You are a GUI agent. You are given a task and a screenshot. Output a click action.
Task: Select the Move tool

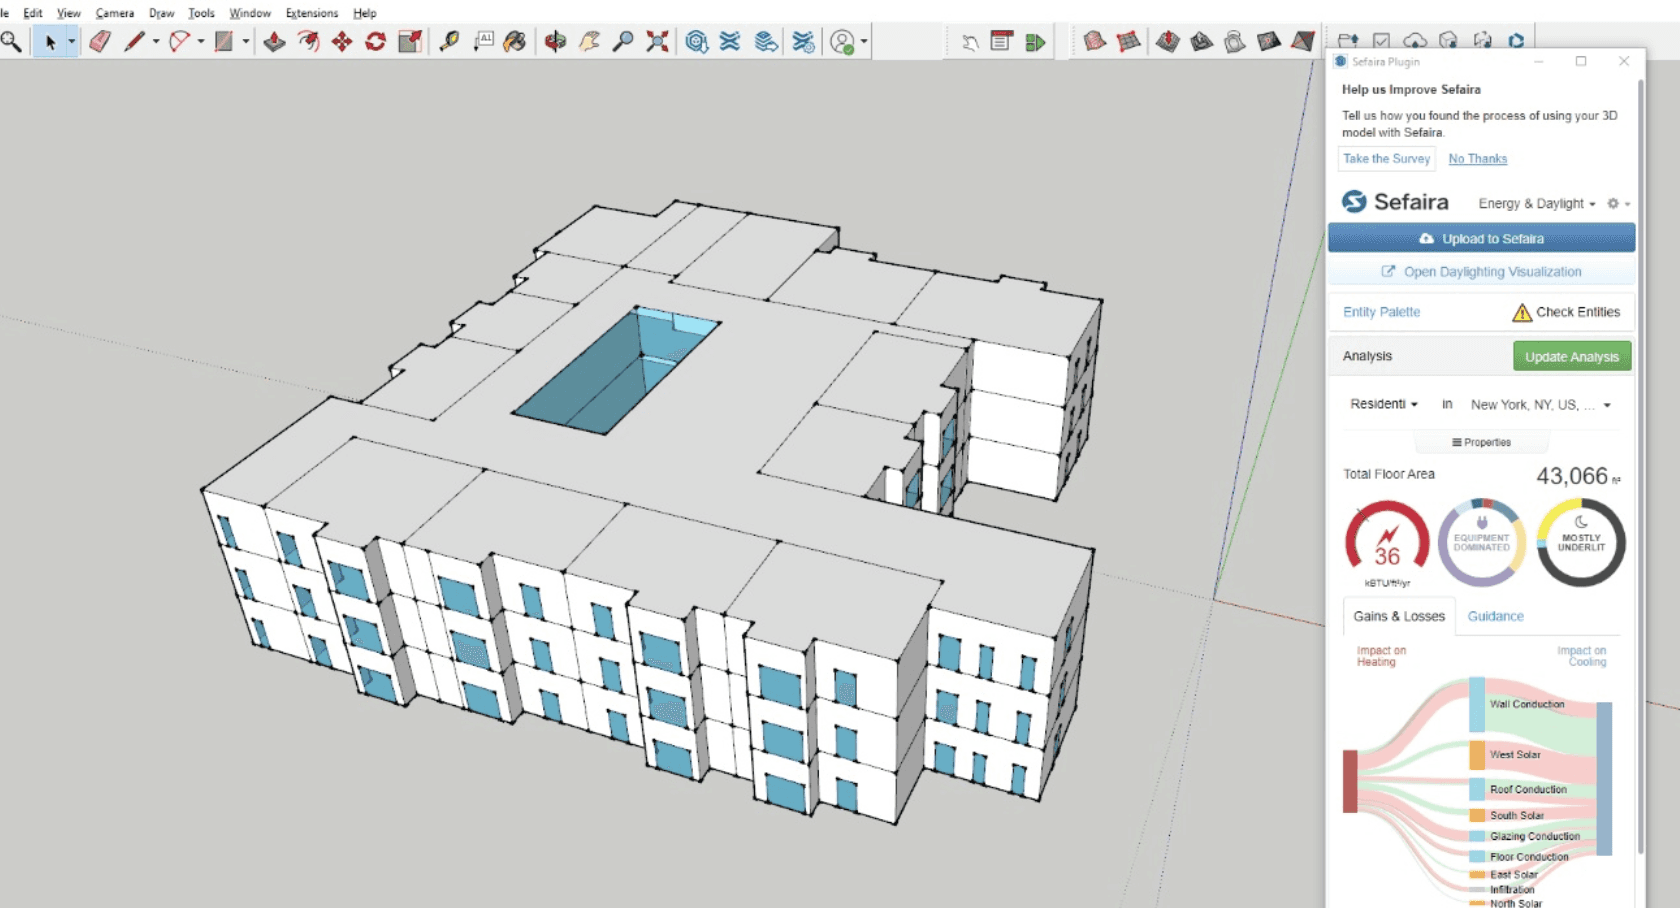(x=341, y=42)
